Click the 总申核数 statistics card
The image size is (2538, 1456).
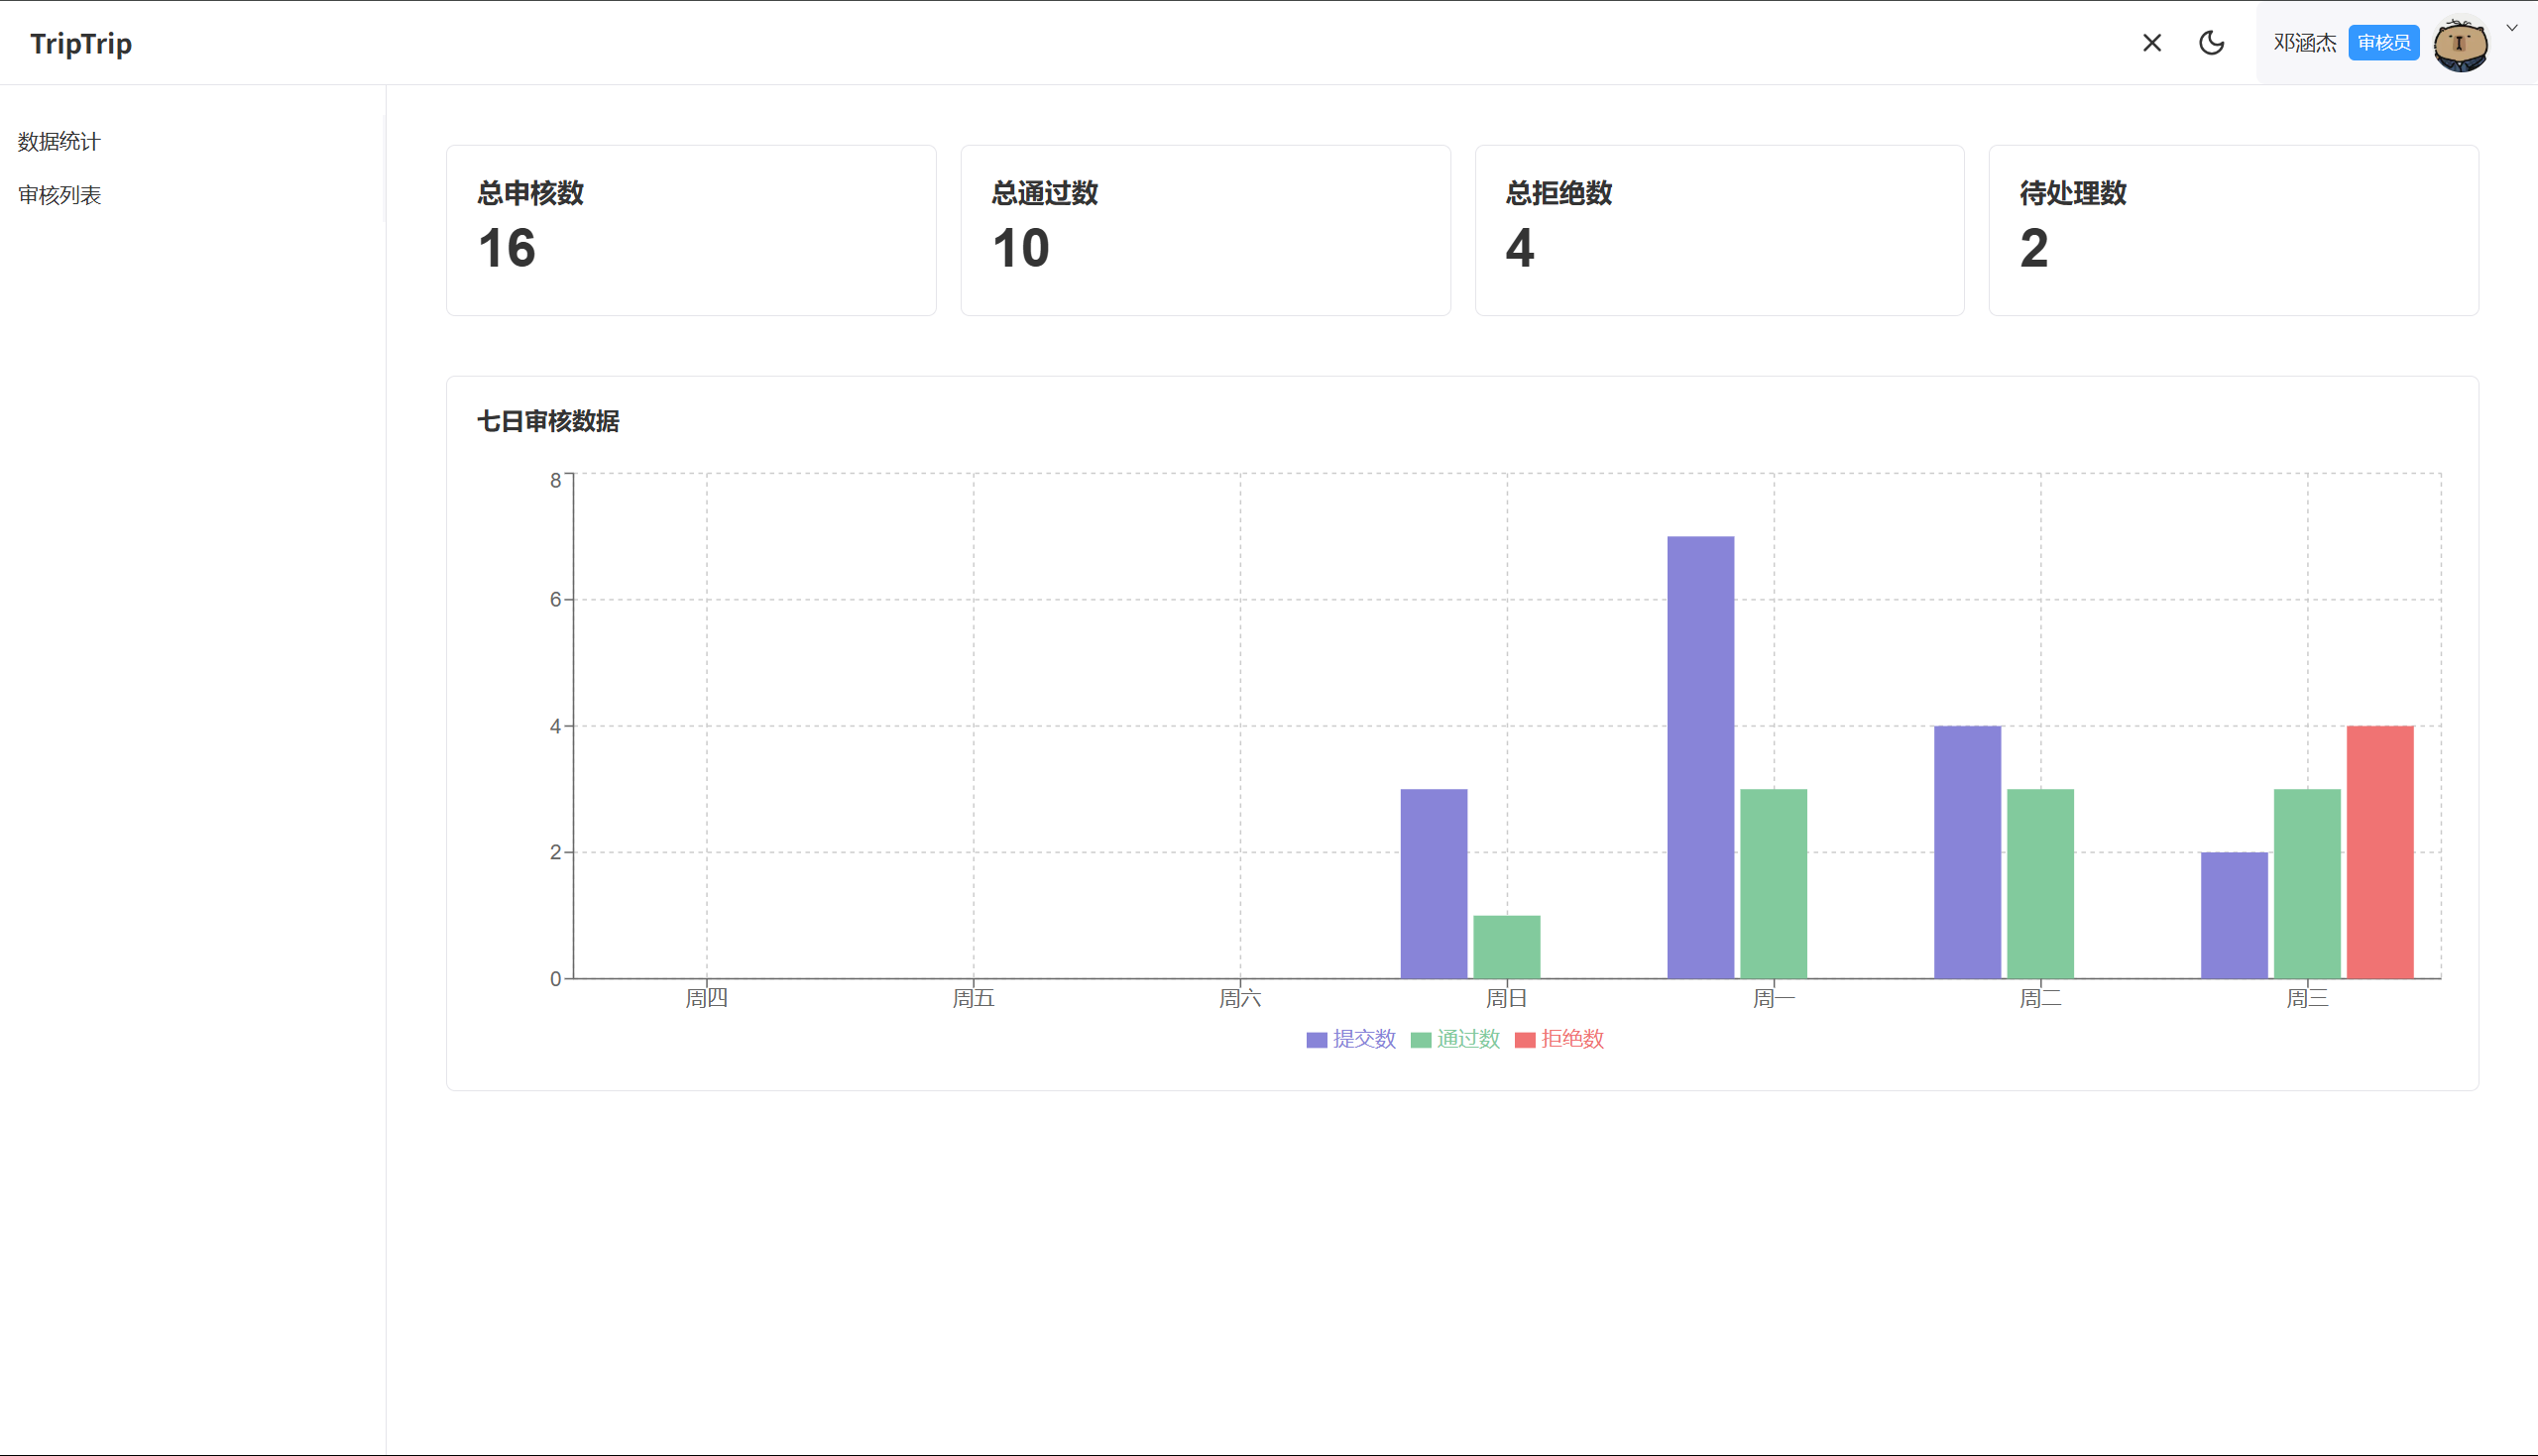click(691, 230)
